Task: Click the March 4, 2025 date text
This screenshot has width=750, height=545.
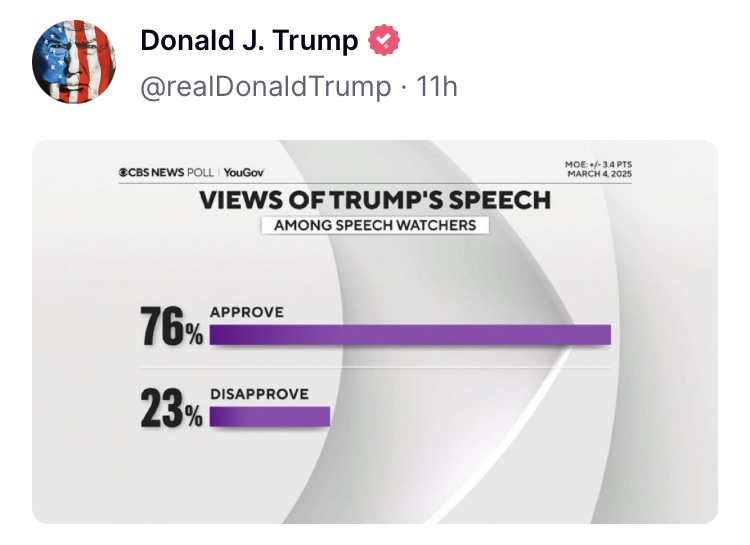Action: pyautogui.click(x=599, y=174)
